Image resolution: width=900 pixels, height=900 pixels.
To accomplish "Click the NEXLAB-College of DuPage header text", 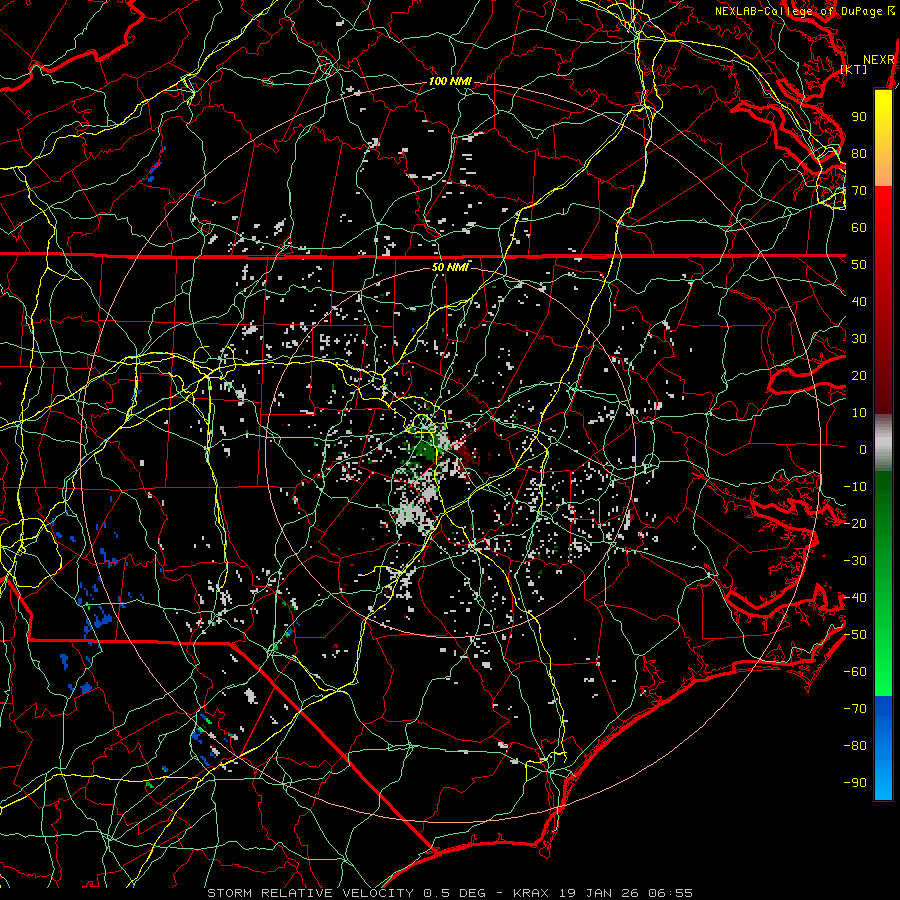I will [x=805, y=11].
